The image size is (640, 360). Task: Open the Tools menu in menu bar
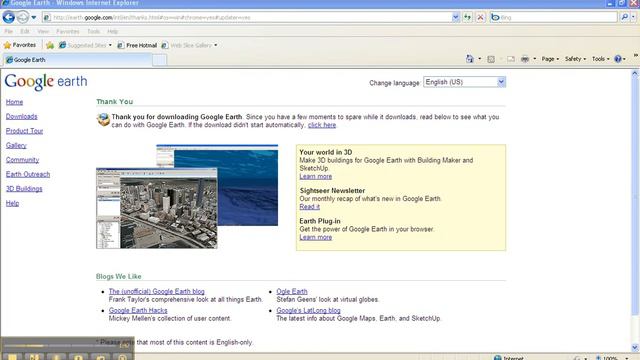pyautogui.click(x=93, y=31)
